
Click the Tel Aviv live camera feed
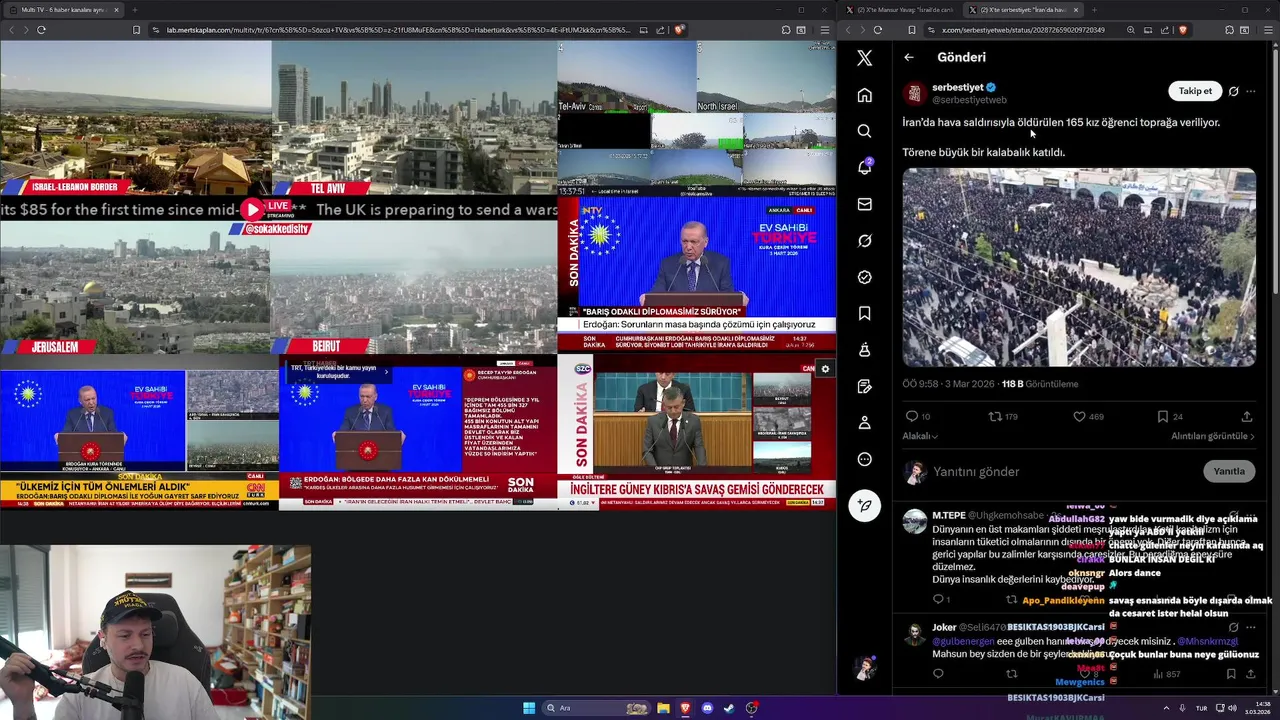coord(414,118)
